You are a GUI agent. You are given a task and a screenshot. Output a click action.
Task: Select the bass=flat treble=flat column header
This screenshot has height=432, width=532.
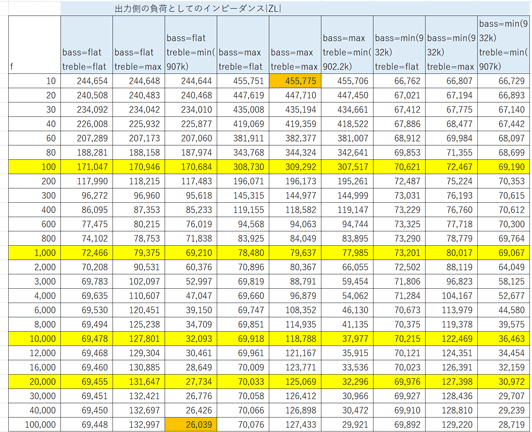(87, 44)
